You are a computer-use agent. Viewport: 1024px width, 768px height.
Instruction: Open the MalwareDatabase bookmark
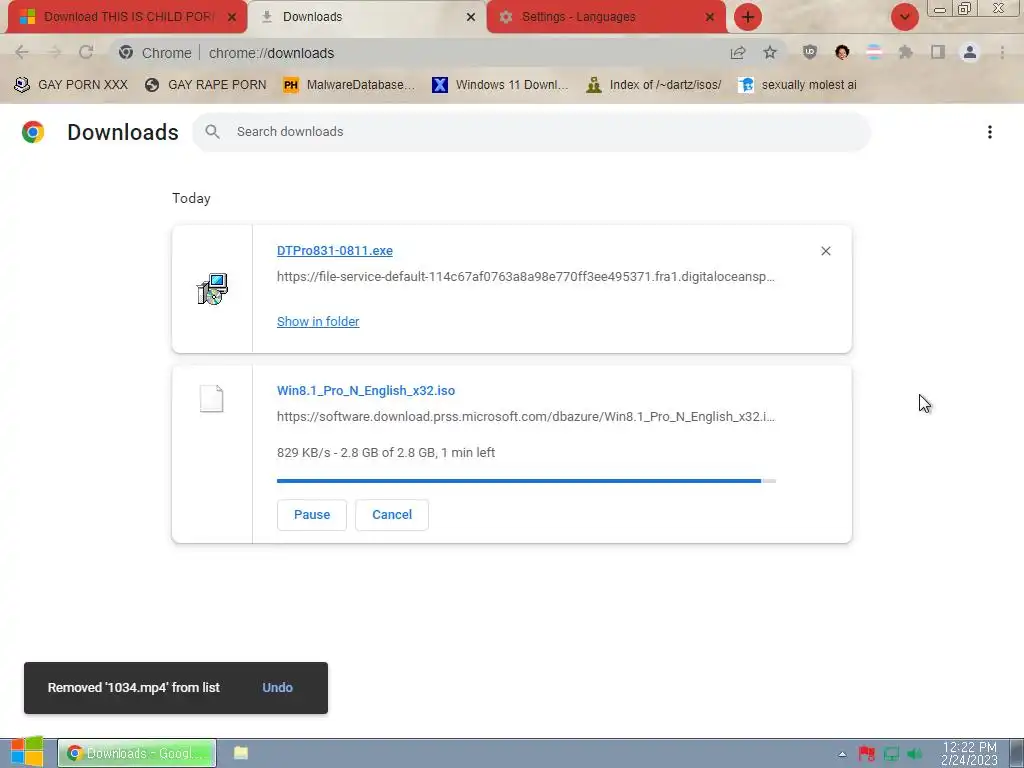click(349, 85)
